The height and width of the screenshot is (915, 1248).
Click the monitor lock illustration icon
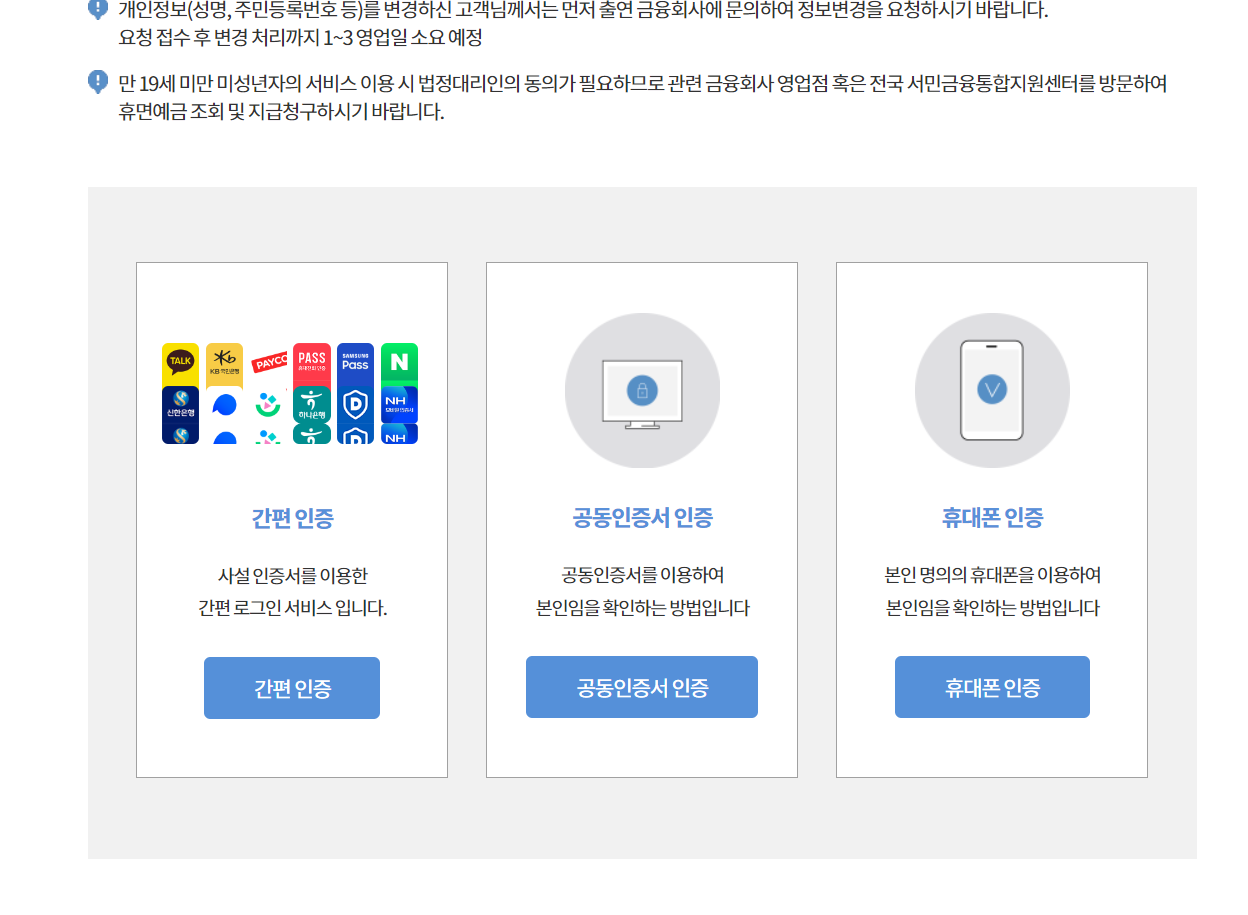pos(642,390)
